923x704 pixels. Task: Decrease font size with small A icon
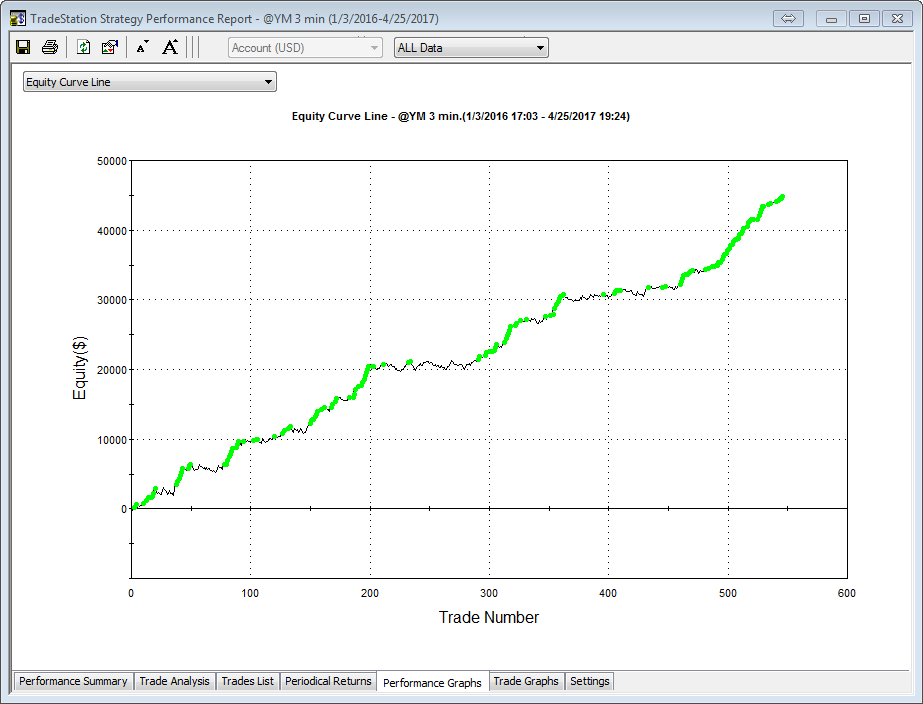tap(142, 47)
